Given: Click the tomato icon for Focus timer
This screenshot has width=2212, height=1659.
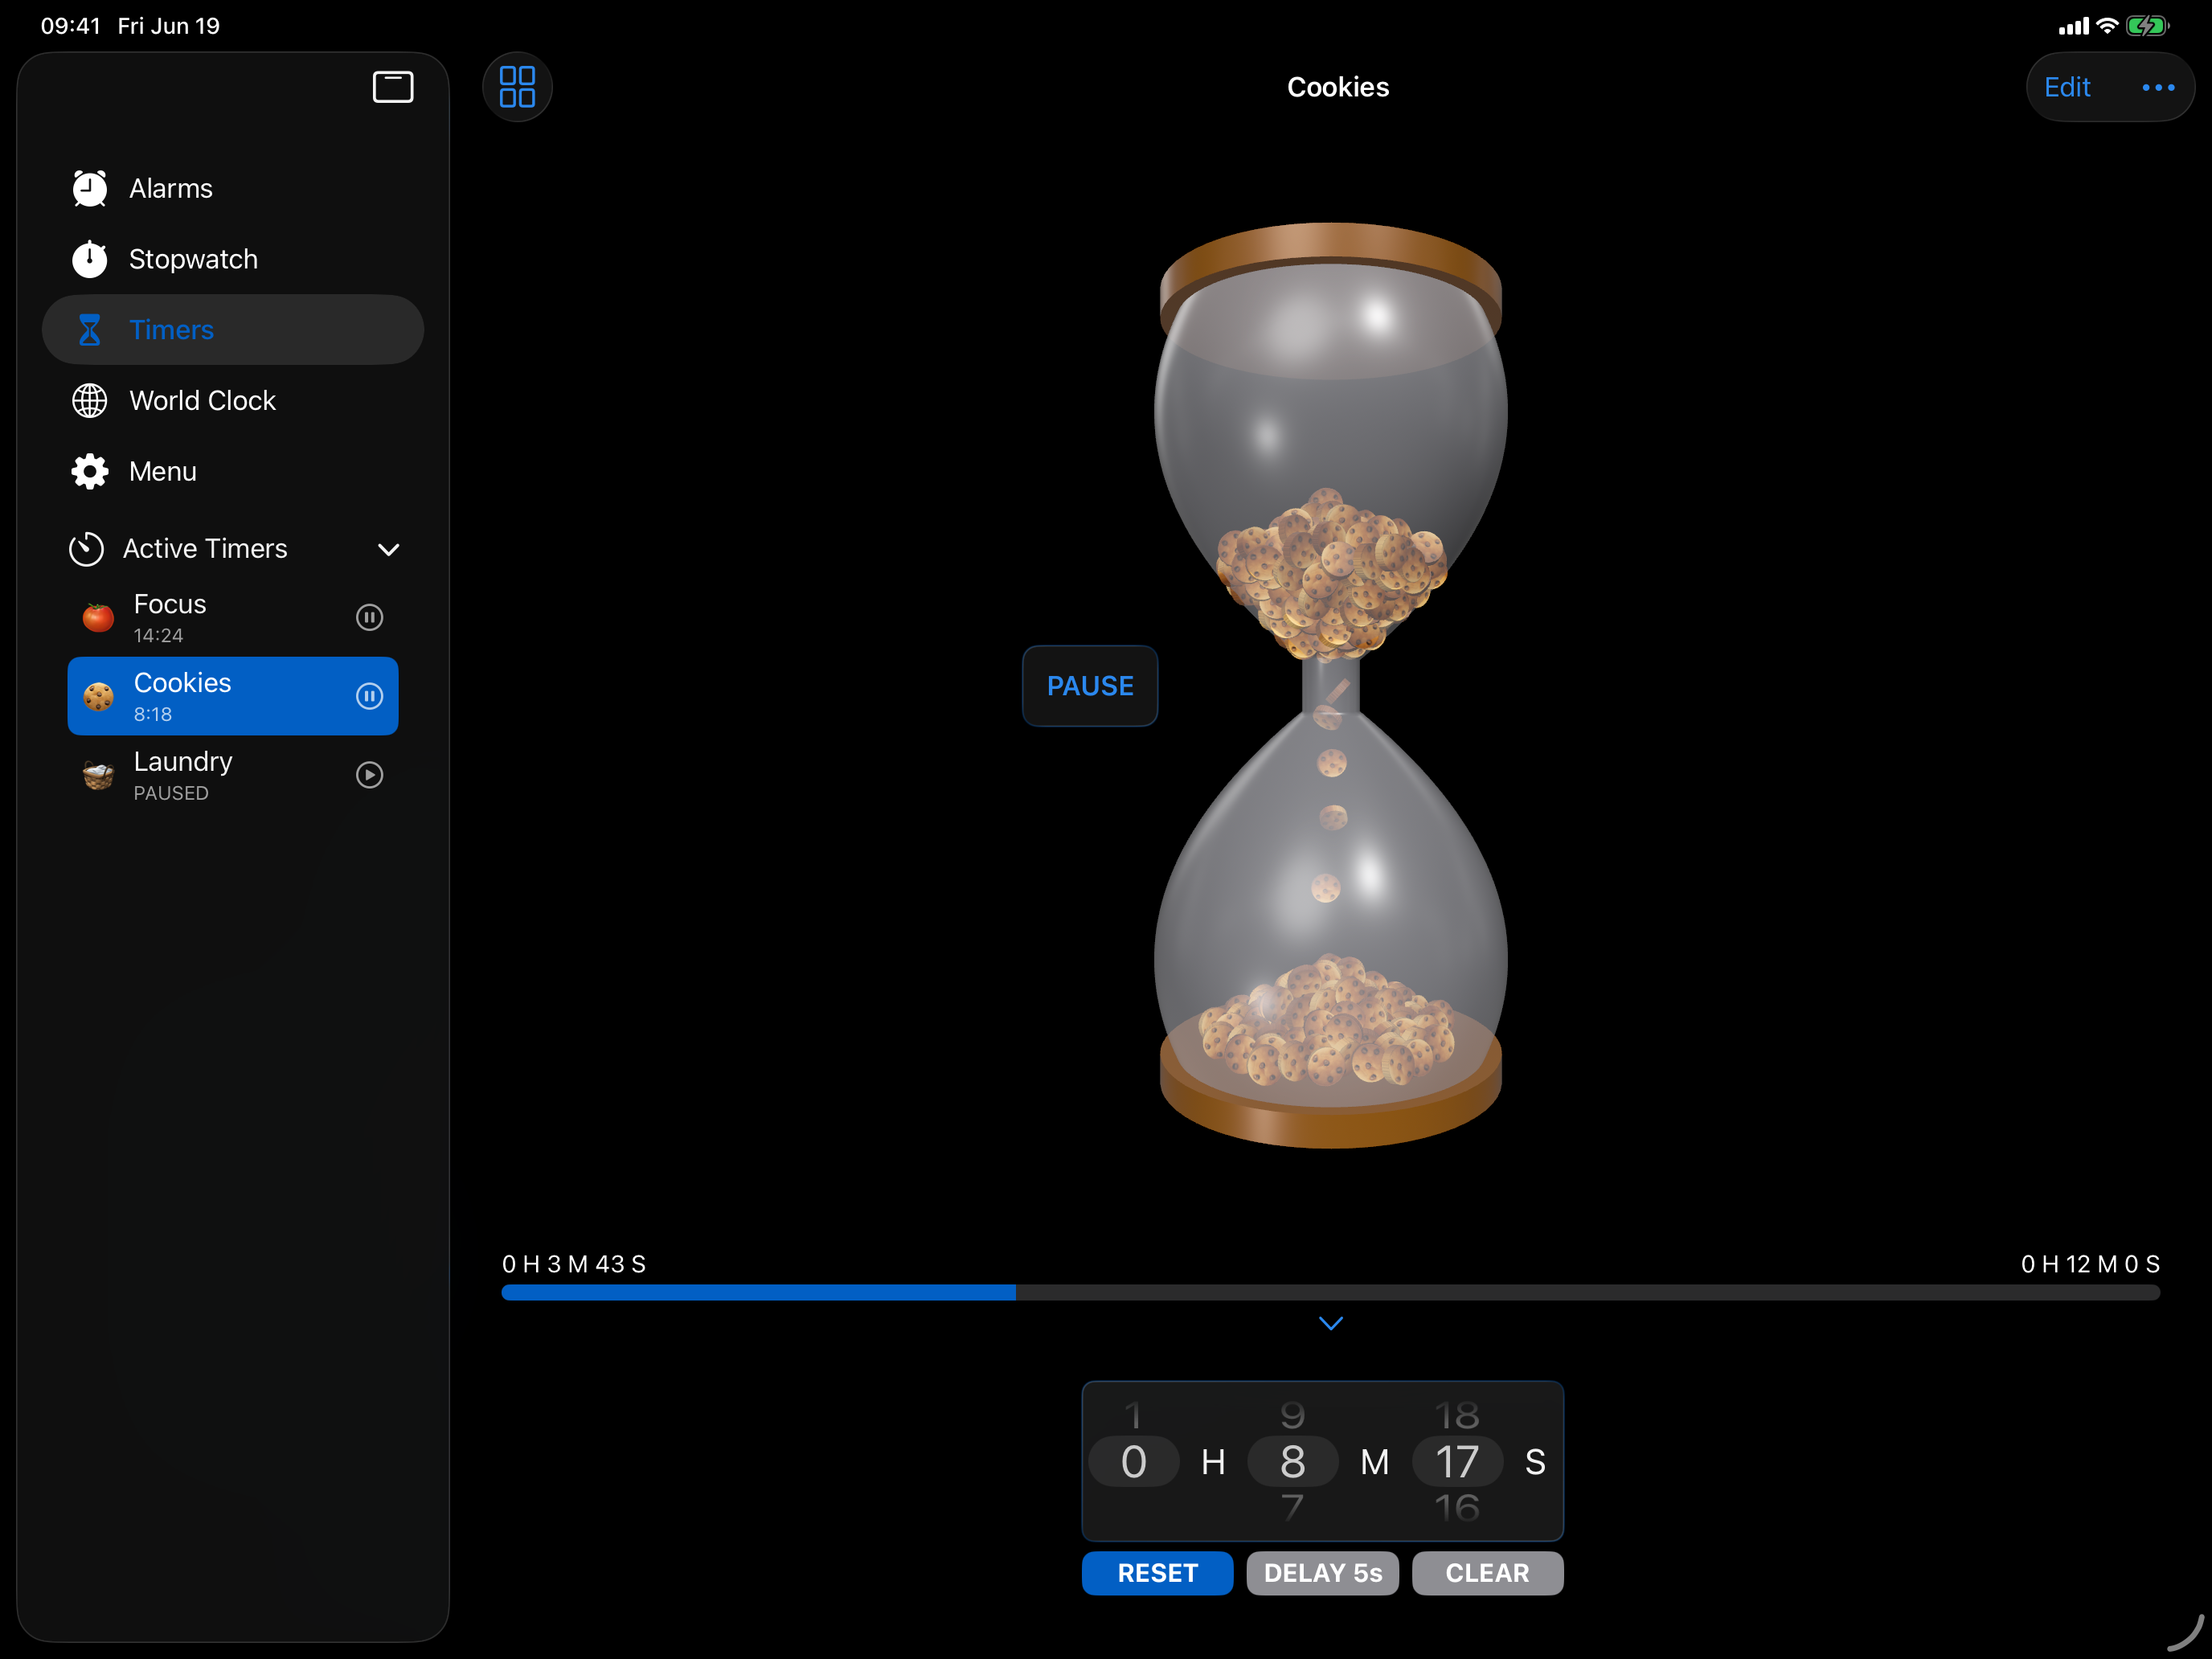Looking at the screenshot, I should click(98, 617).
